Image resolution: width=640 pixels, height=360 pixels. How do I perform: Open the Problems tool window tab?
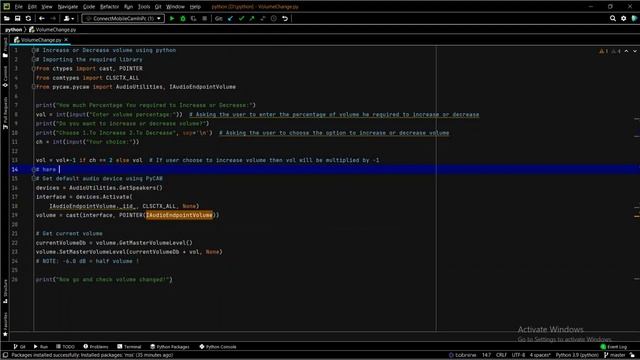point(96,347)
